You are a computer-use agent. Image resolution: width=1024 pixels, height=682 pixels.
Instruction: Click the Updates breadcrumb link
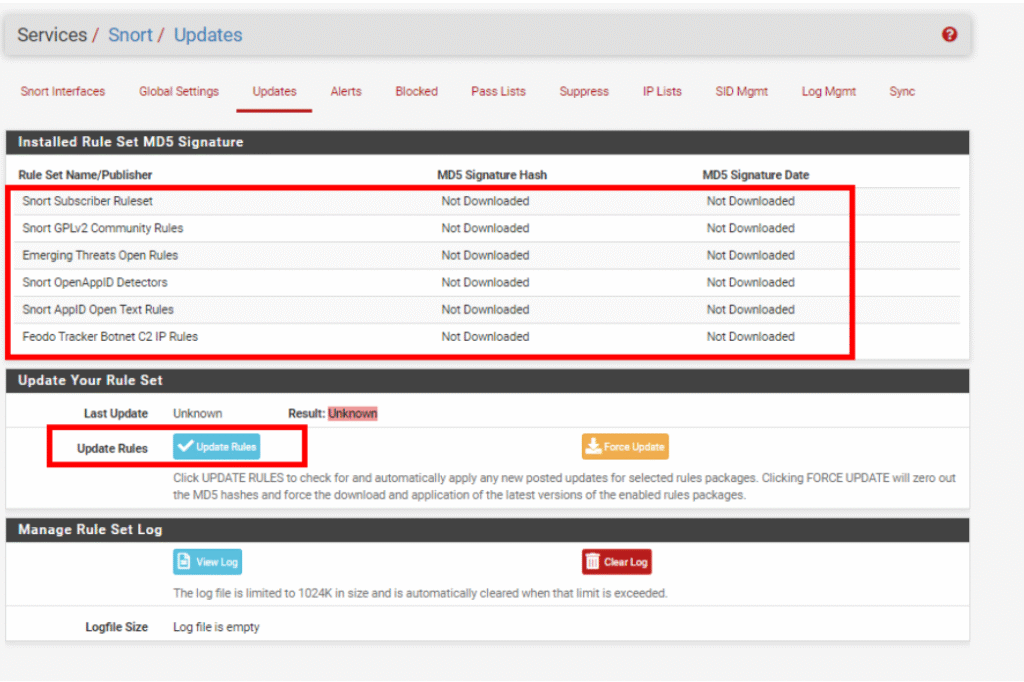pyautogui.click(x=208, y=35)
